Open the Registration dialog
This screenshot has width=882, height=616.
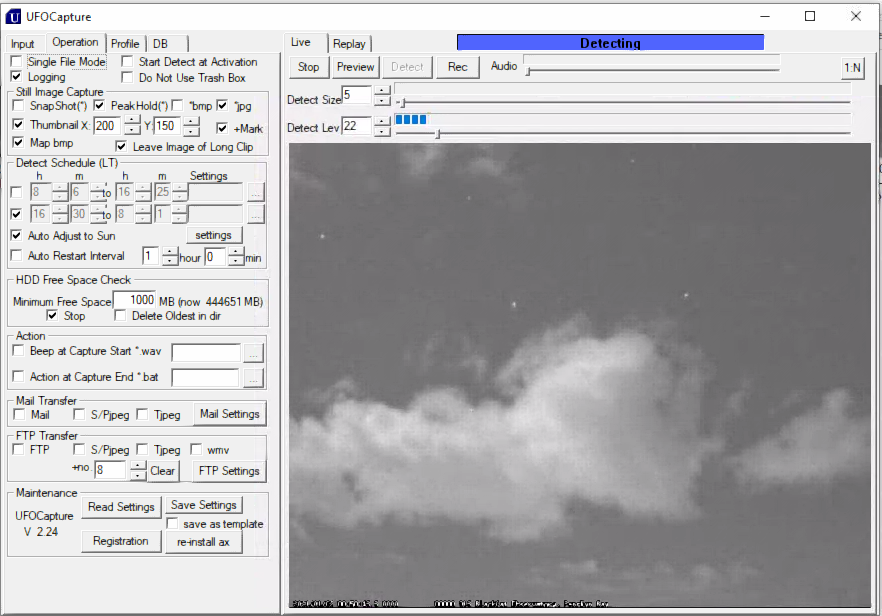121,541
